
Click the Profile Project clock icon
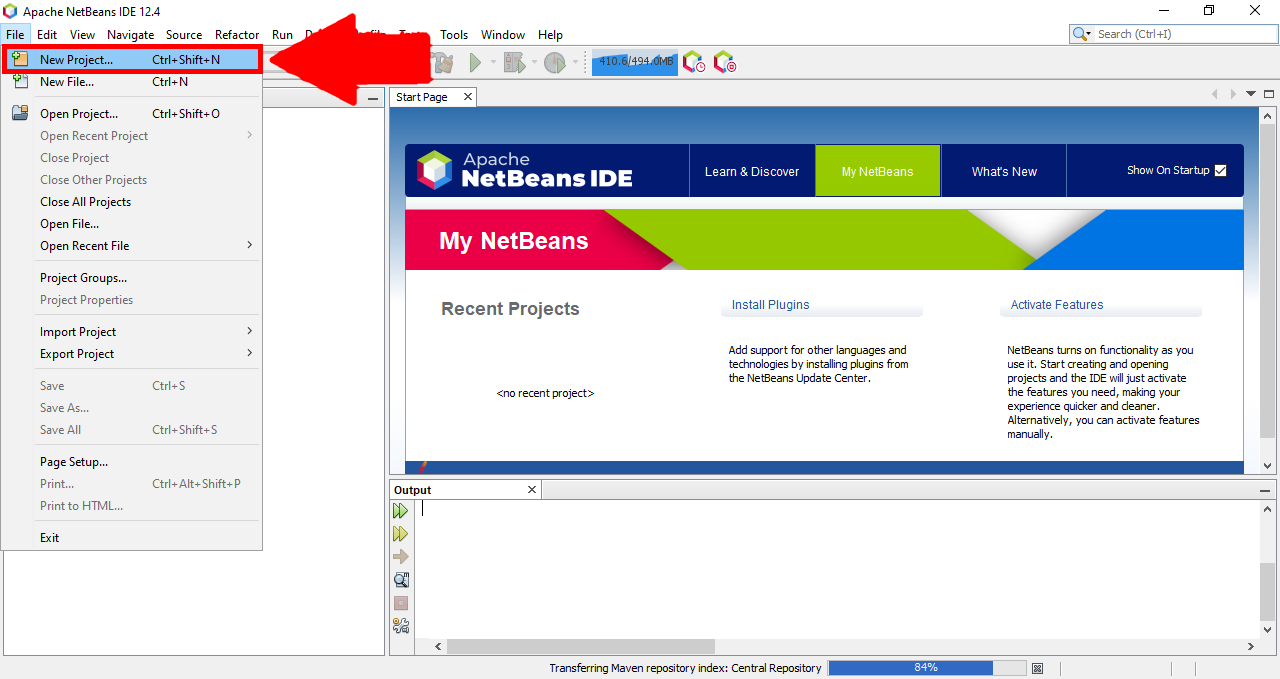tap(555, 62)
